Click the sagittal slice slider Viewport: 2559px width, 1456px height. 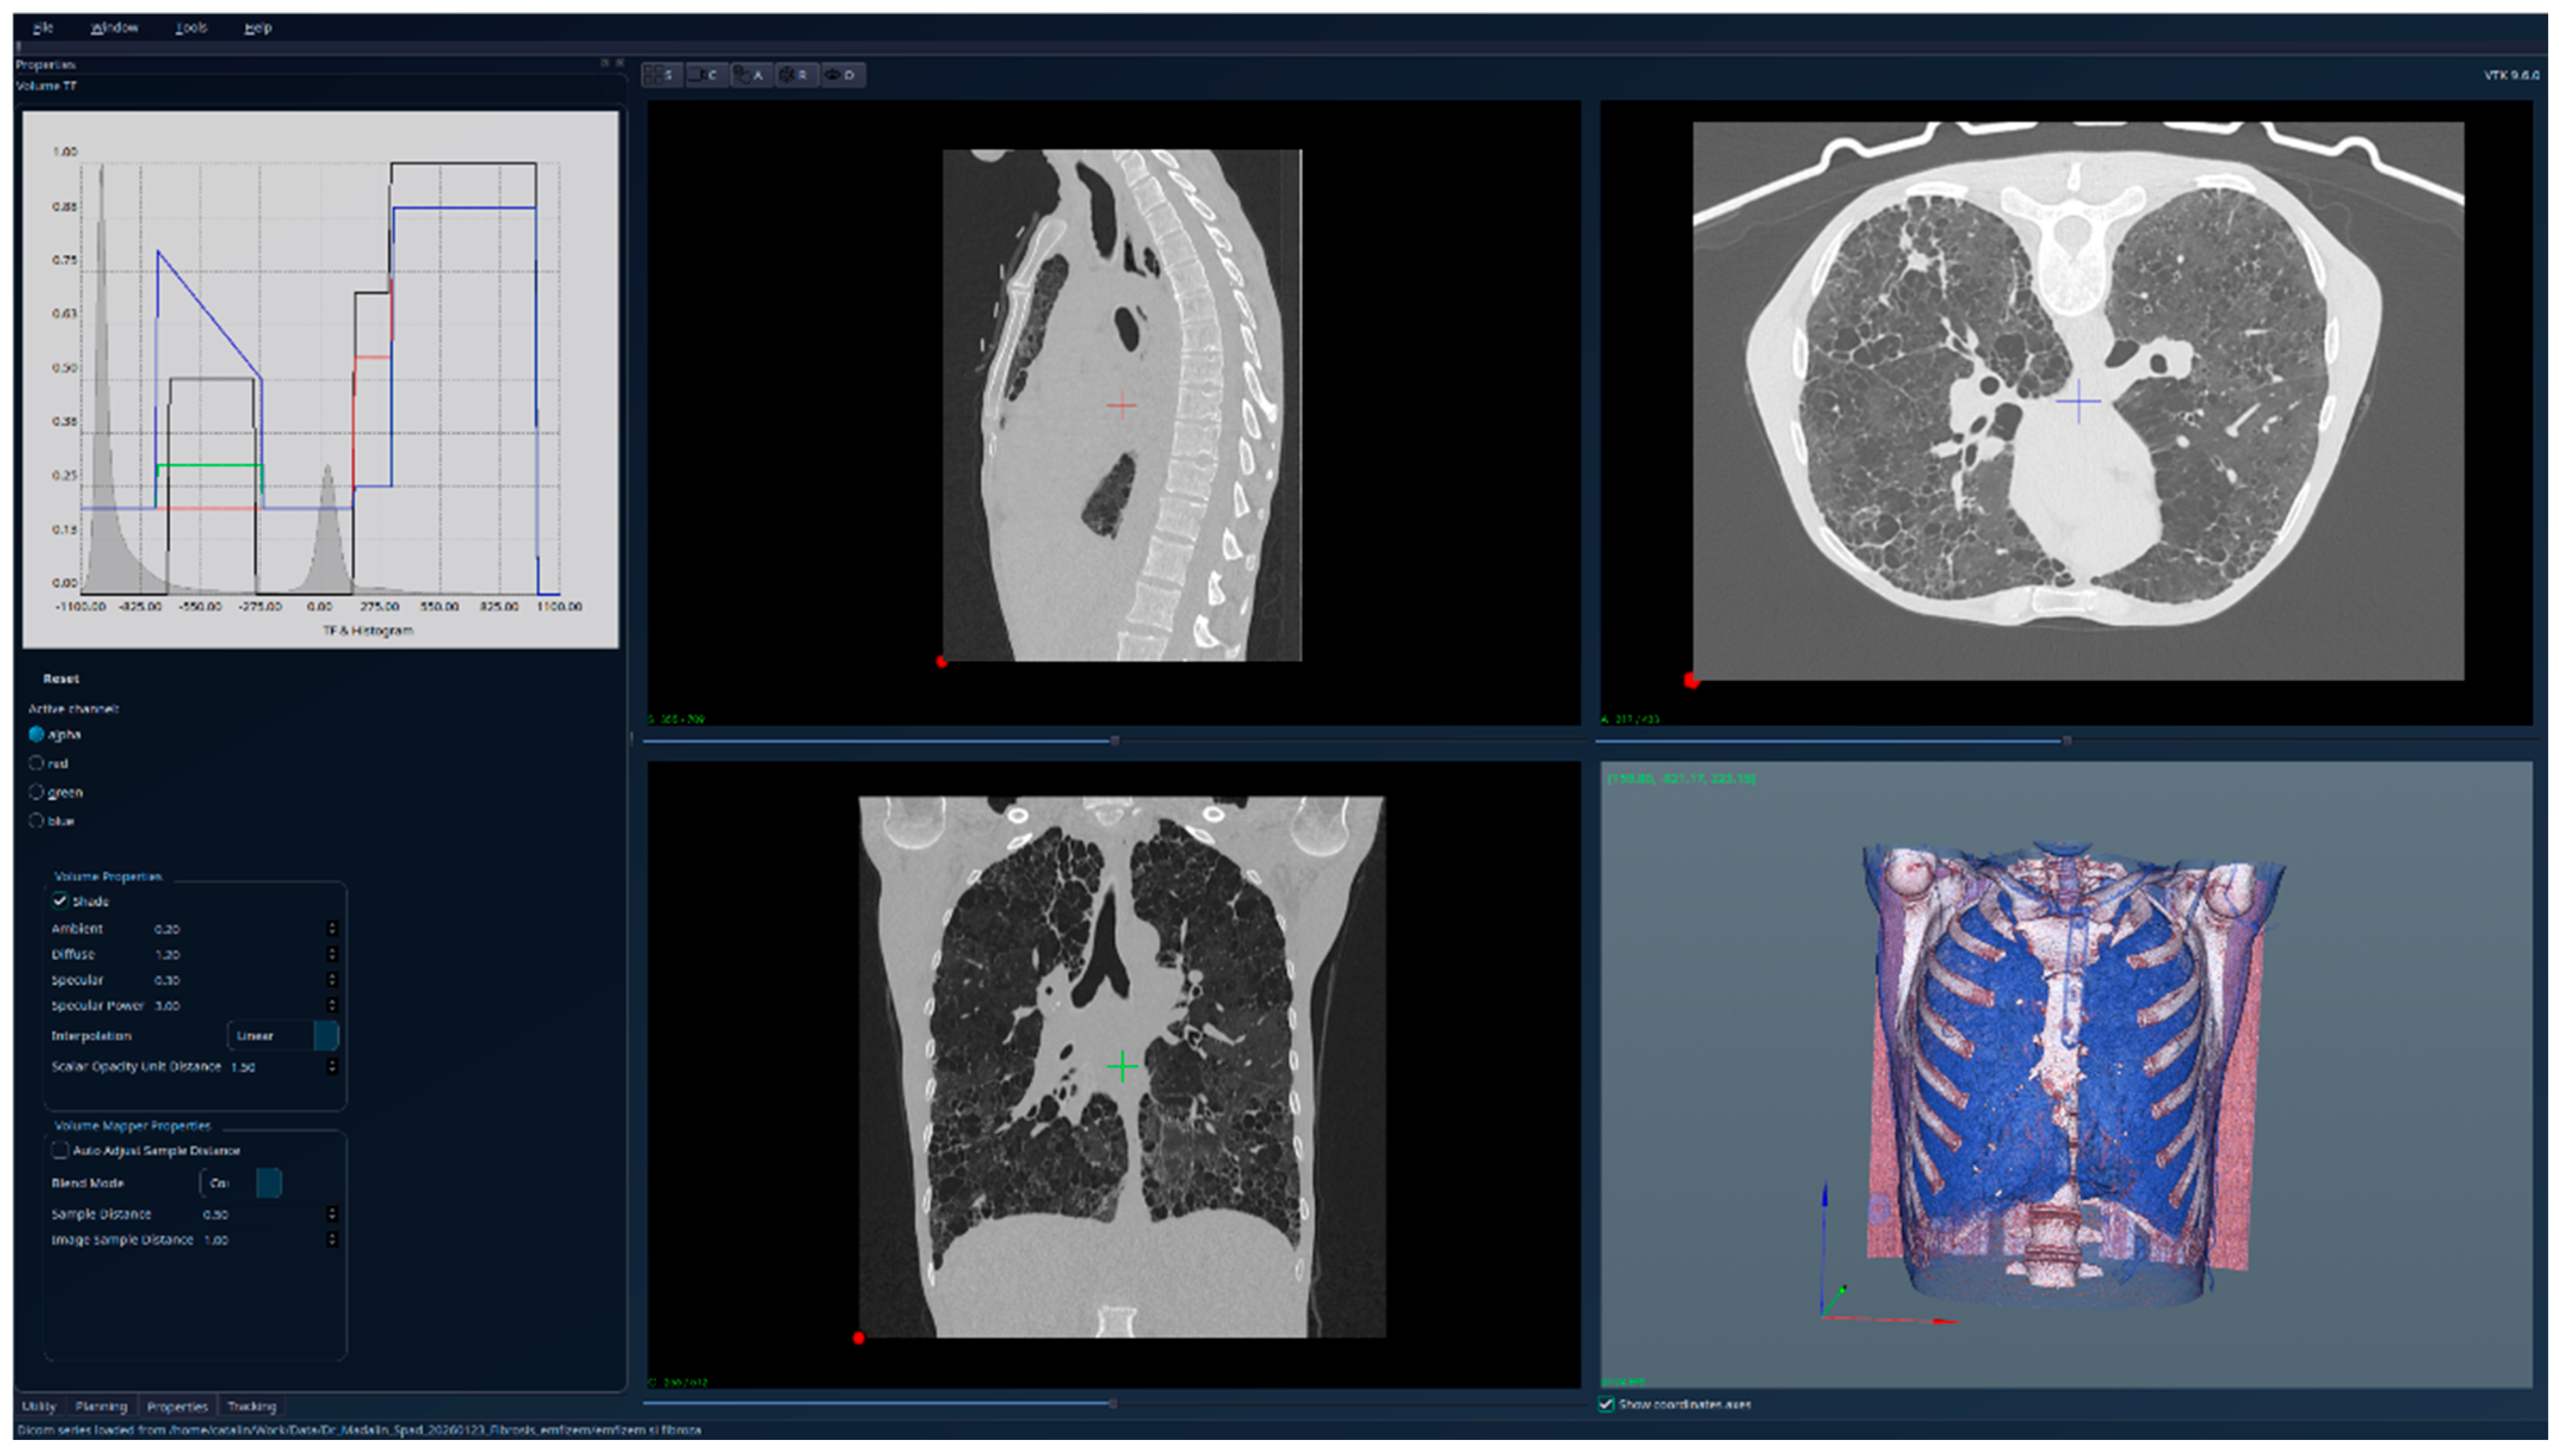coord(1114,741)
